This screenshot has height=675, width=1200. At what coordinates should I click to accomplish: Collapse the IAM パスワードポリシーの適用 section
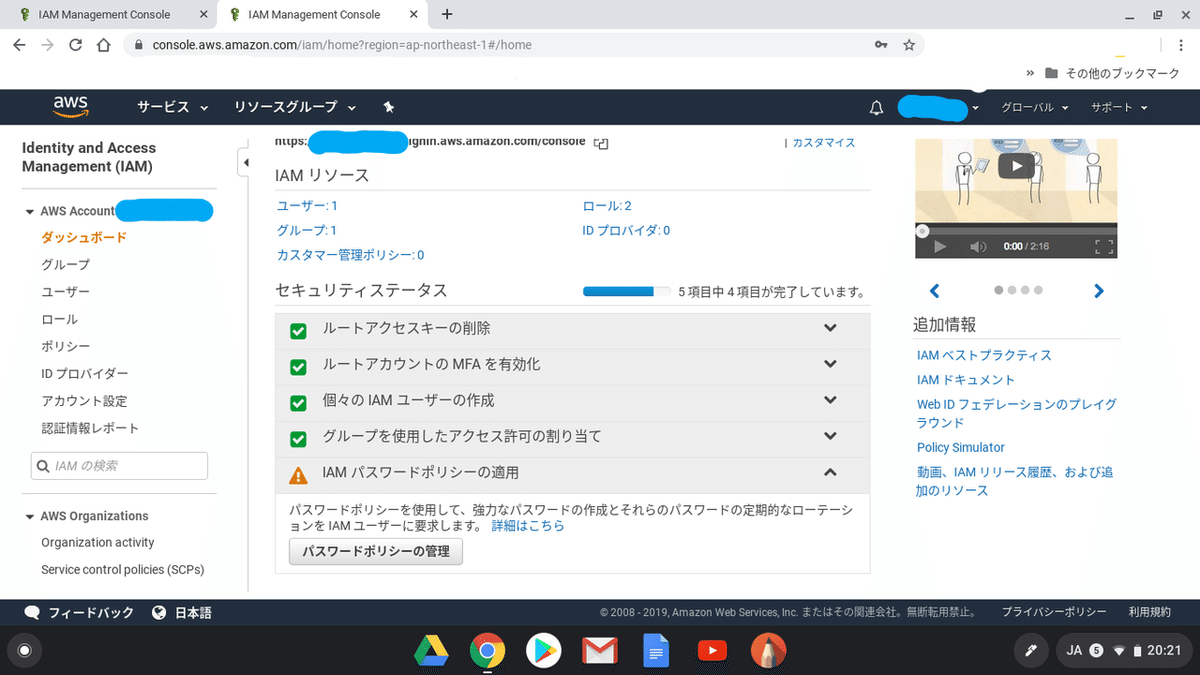click(830, 473)
